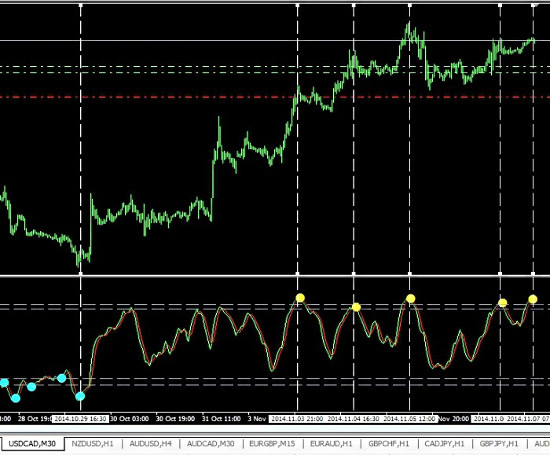
Task: Select the active USDCAD,M30 tab
Action: tap(32, 444)
